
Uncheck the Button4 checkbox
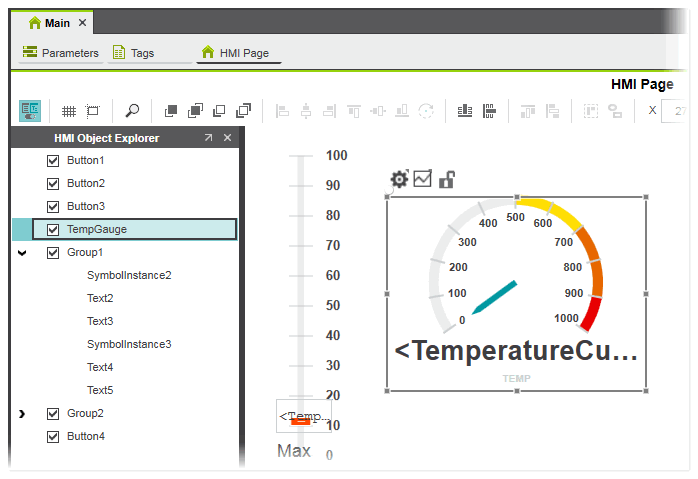coord(54,436)
